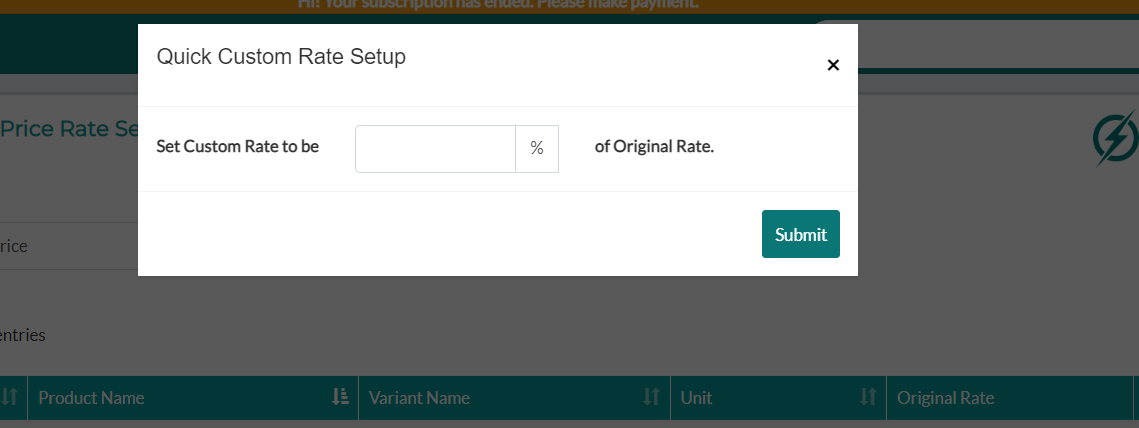This screenshot has width=1139, height=428.
Task: Click the custom rate percentage input field
Action: point(435,149)
